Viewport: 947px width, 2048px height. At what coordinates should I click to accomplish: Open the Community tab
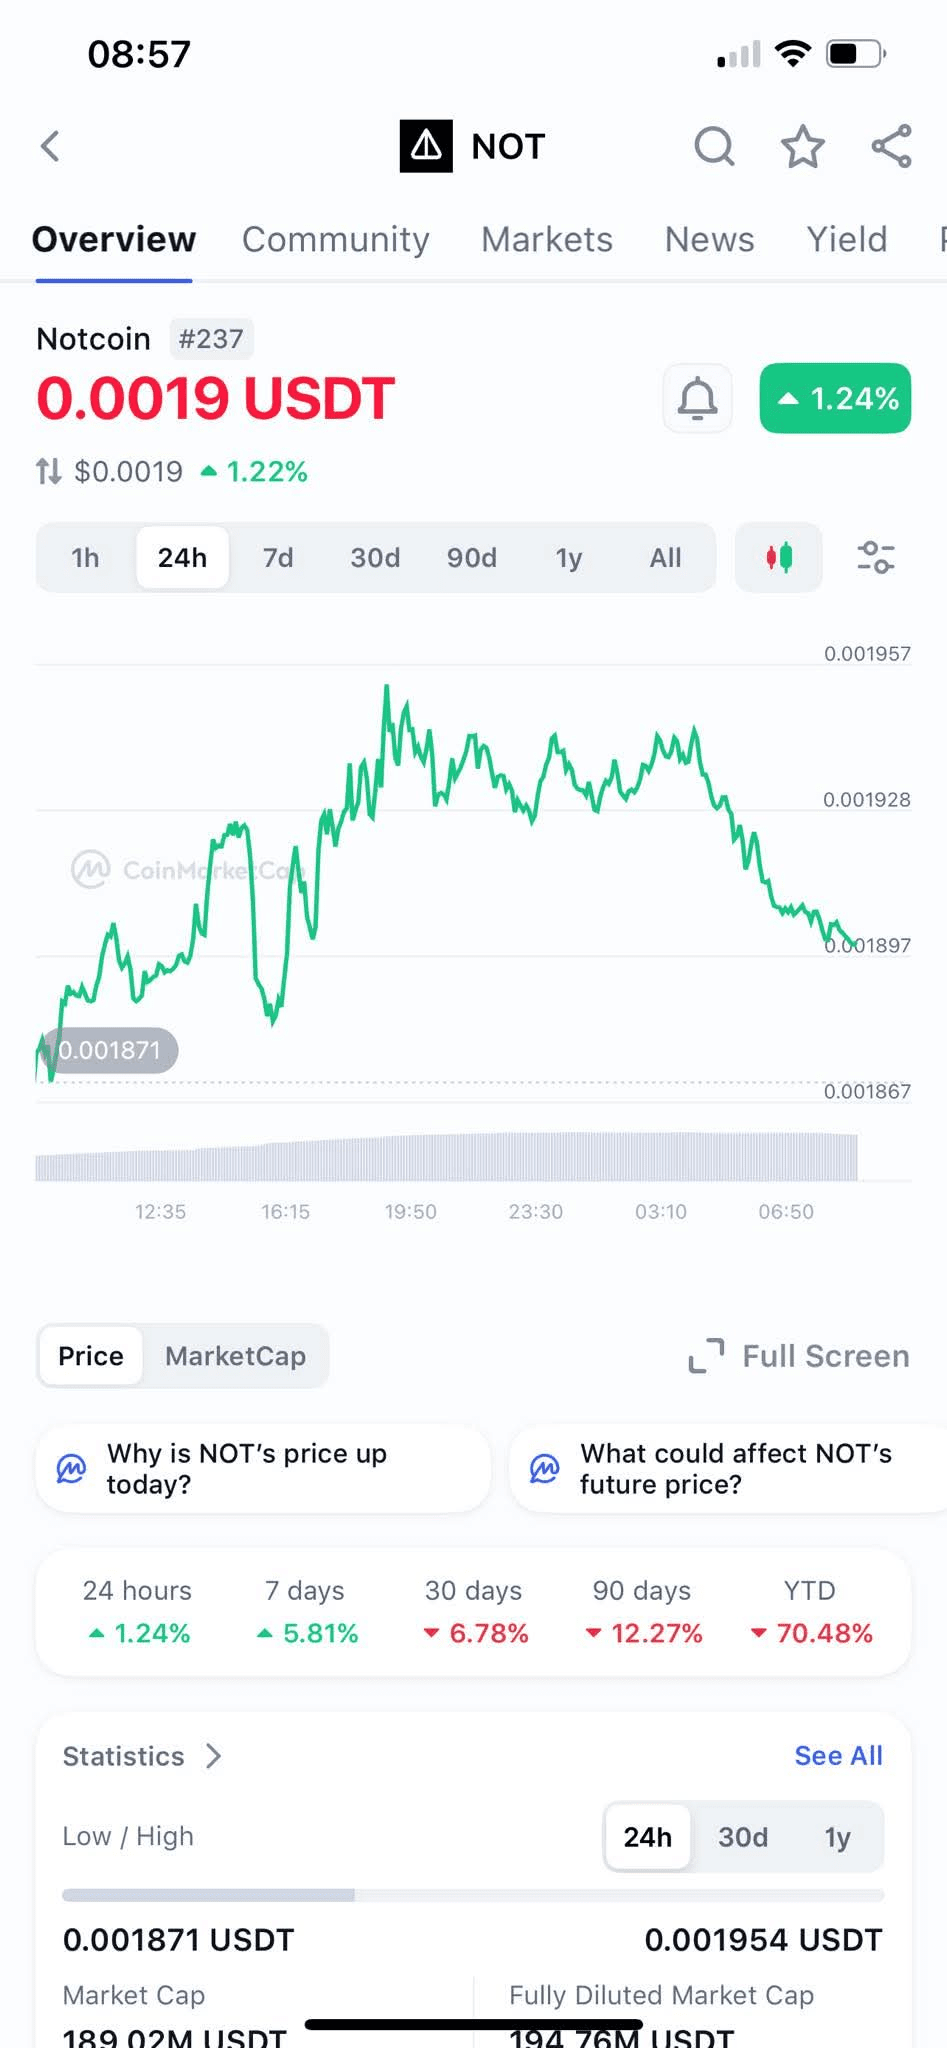coord(335,239)
